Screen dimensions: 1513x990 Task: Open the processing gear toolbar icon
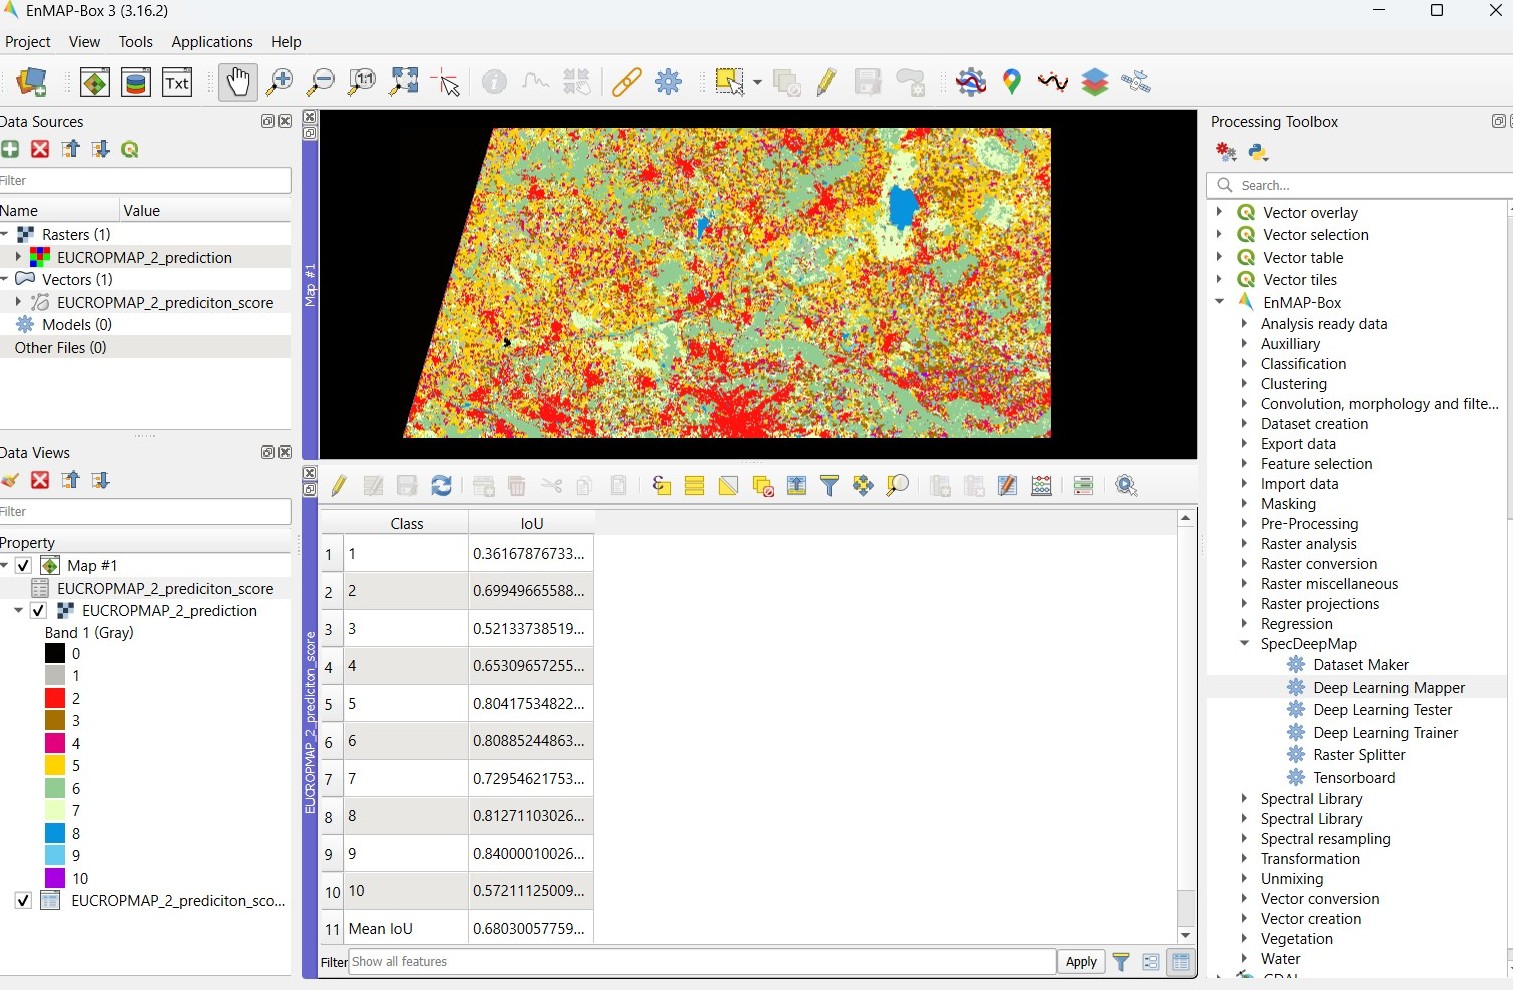coord(669,82)
